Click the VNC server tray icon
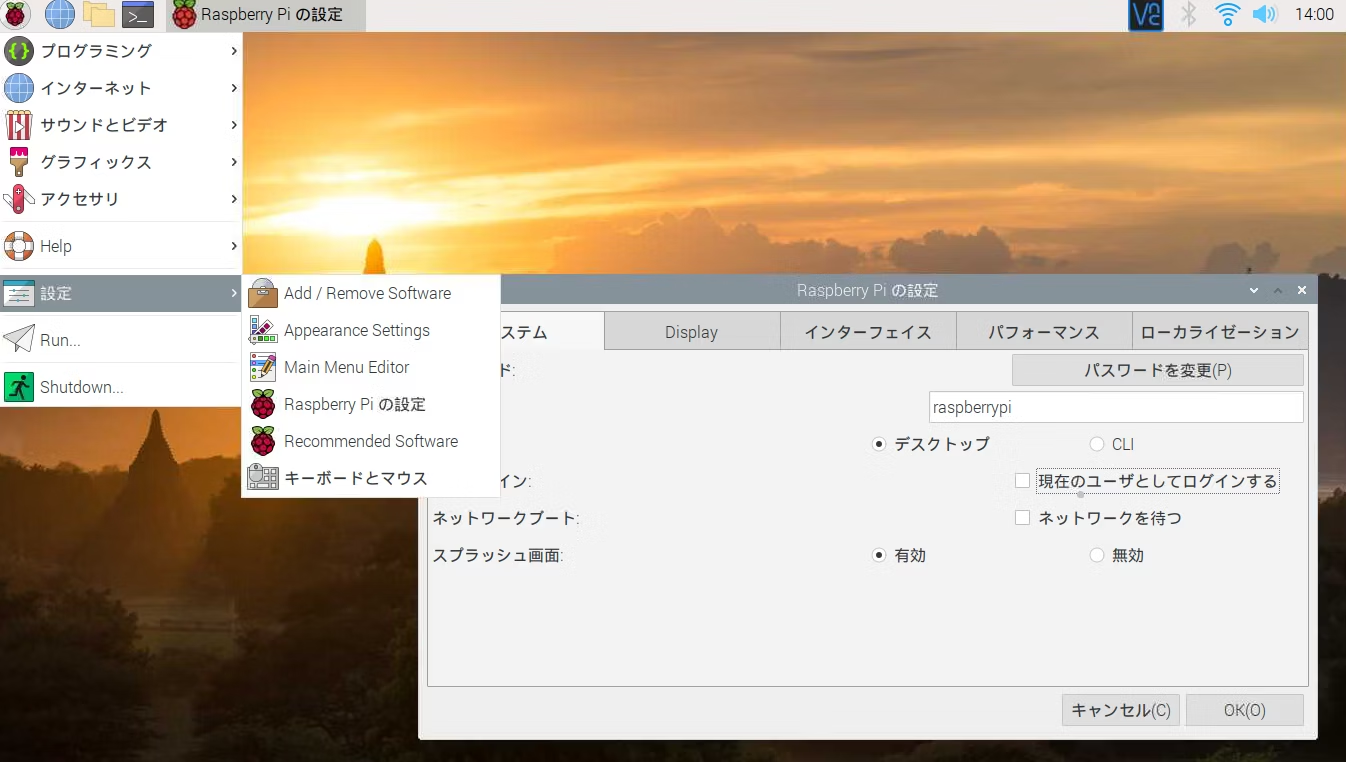The height and width of the screenshot is (762, 1346). [x=1146, y=14]
